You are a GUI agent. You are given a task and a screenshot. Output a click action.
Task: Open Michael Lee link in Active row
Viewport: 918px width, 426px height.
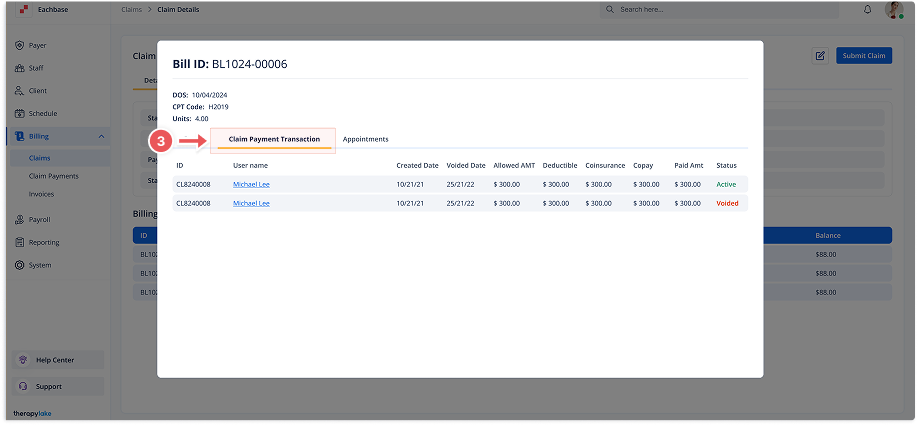point(251,184)
